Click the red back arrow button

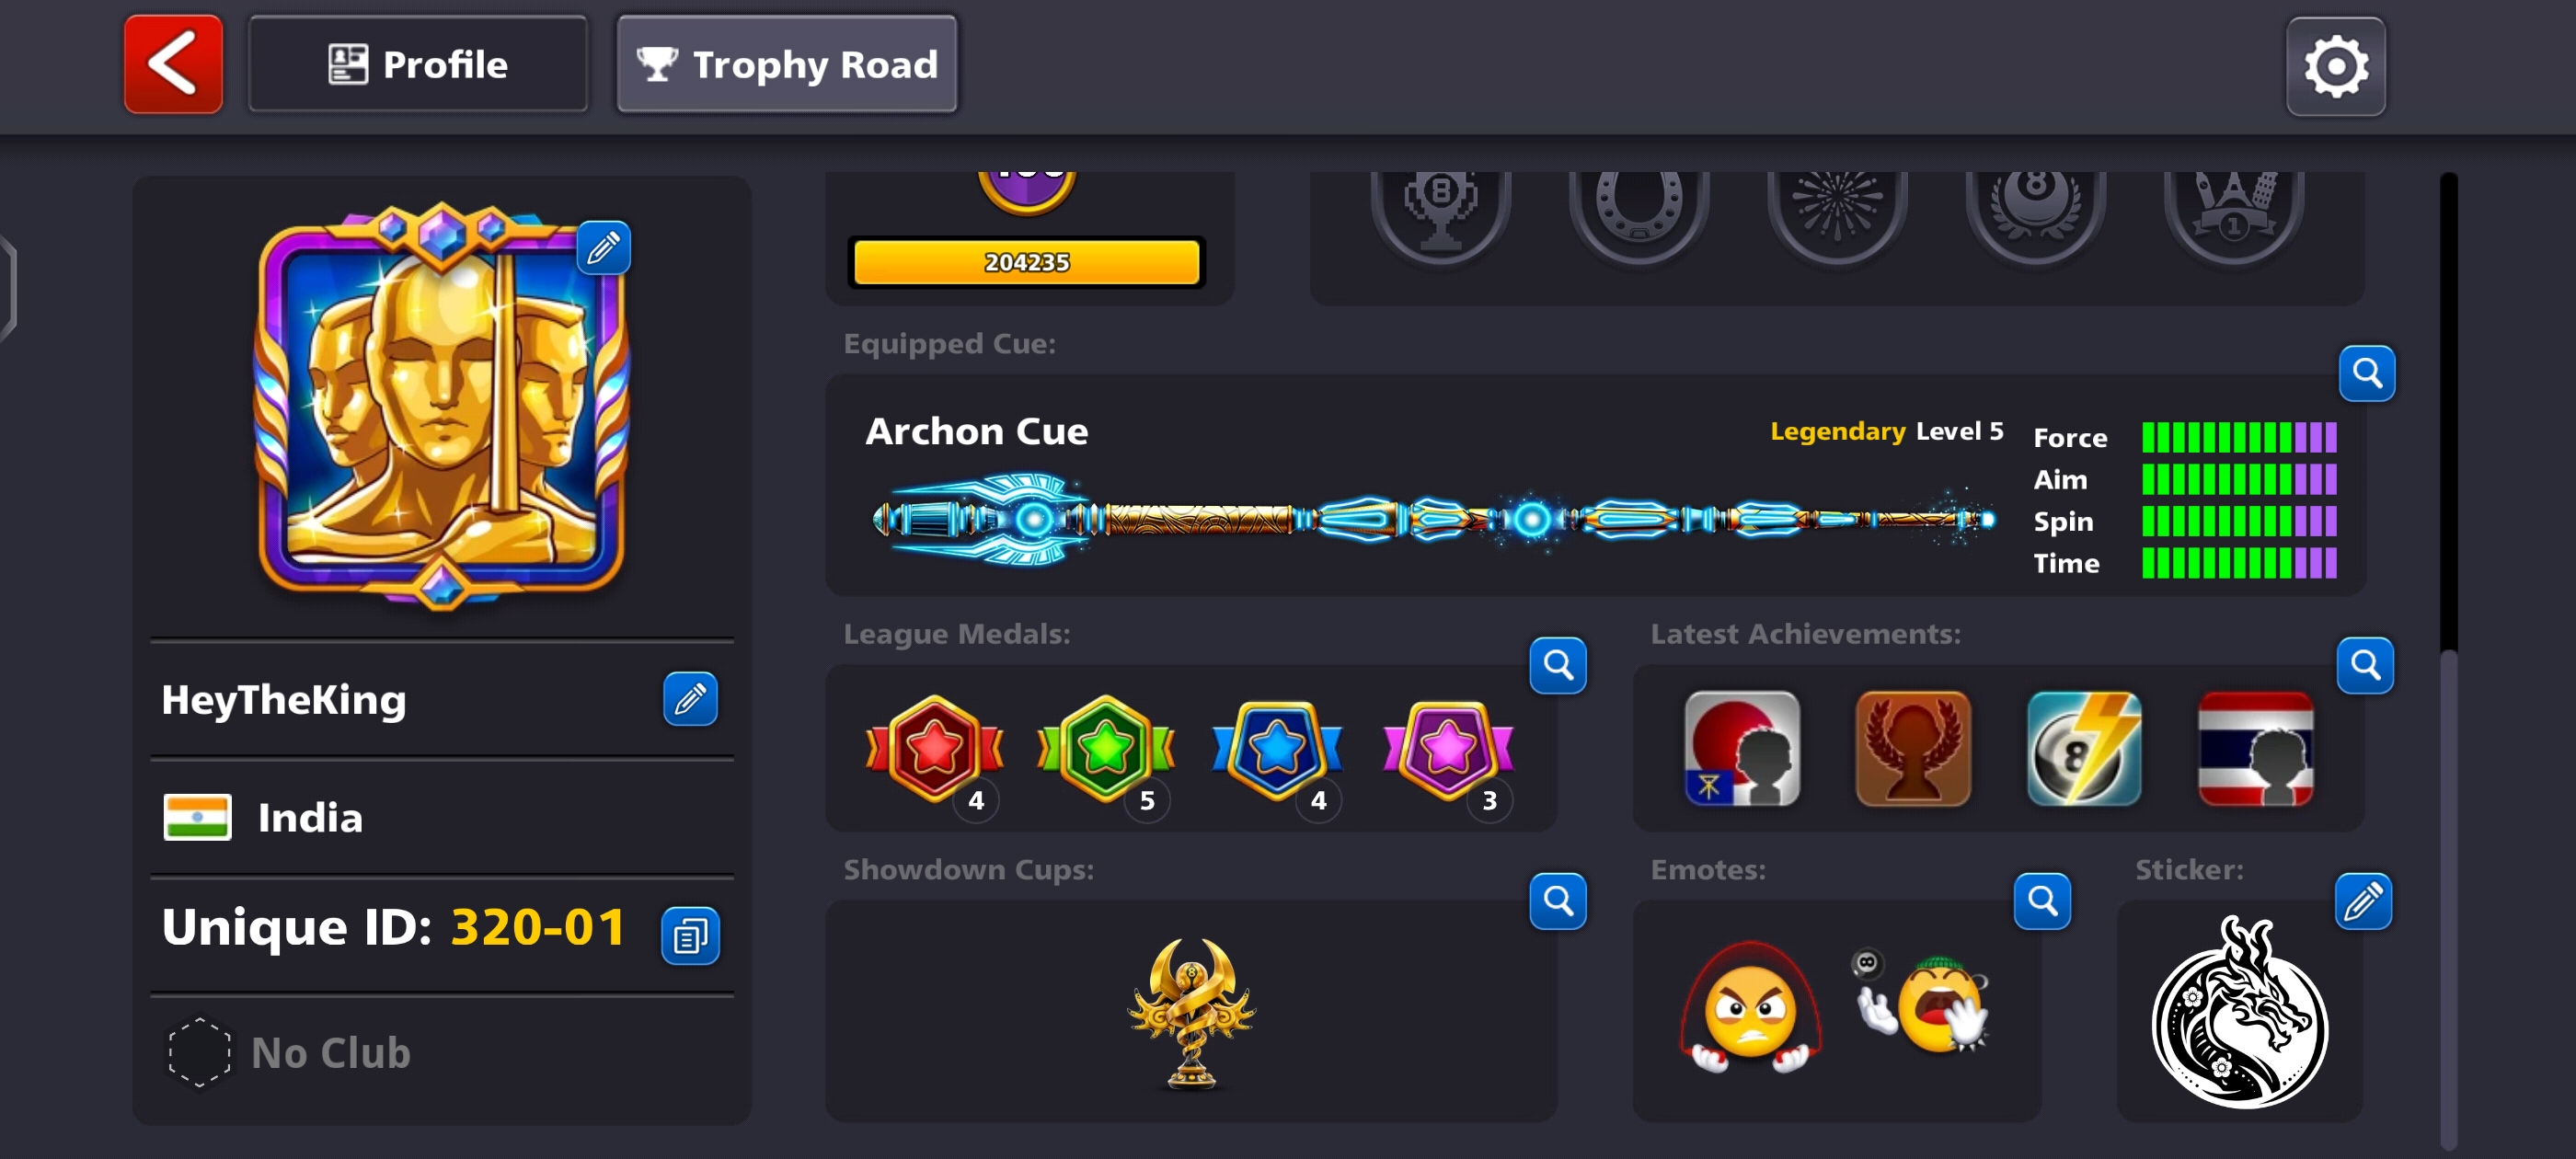[x=173, y=64]
